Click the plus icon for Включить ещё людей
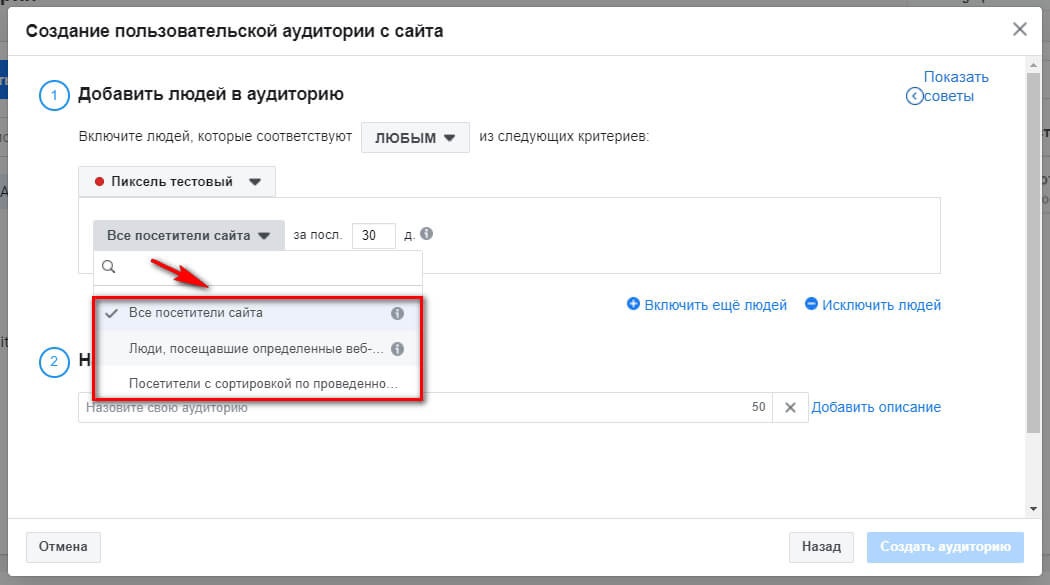This screenshot has height=585, width=1050. tap(633, 304)
